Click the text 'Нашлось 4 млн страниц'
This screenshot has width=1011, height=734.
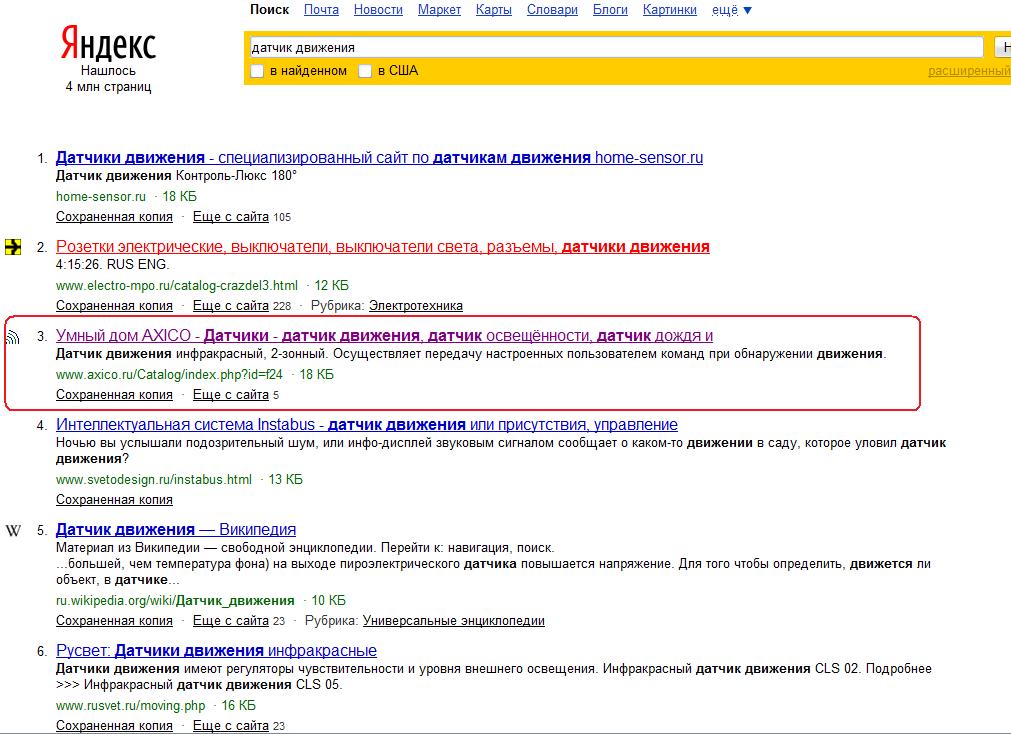(108, 79)
